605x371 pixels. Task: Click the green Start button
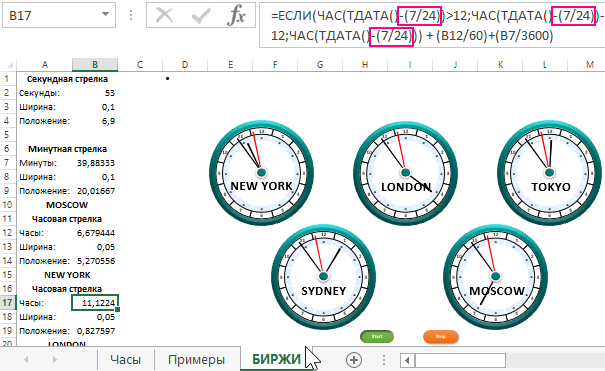pos(377,336)
